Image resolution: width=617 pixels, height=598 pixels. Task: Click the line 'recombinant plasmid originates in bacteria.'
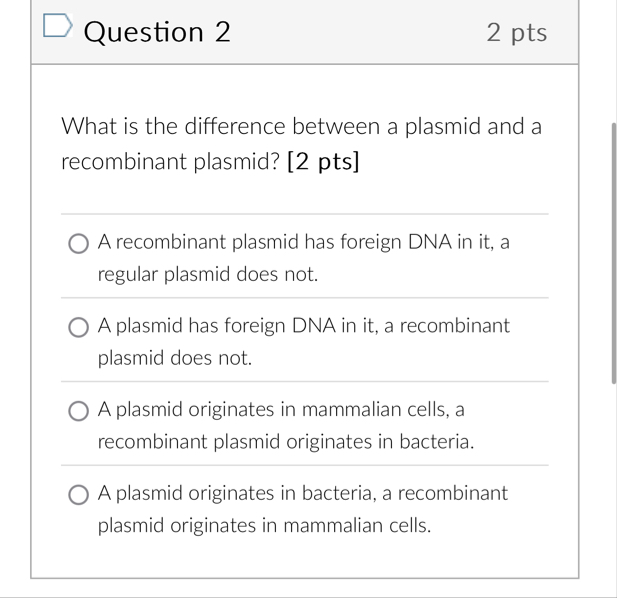pos(286,441)
